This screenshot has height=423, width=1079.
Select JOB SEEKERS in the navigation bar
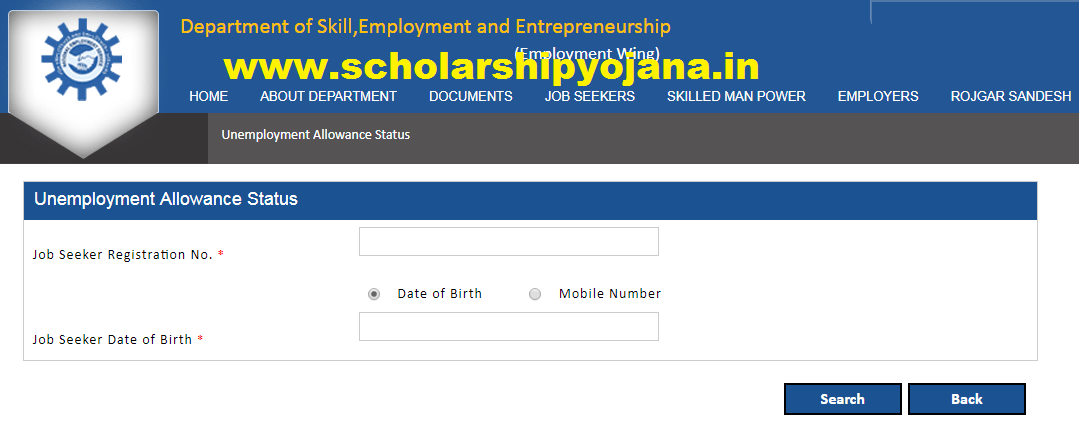pyautogui.click(x=589, y=96)
